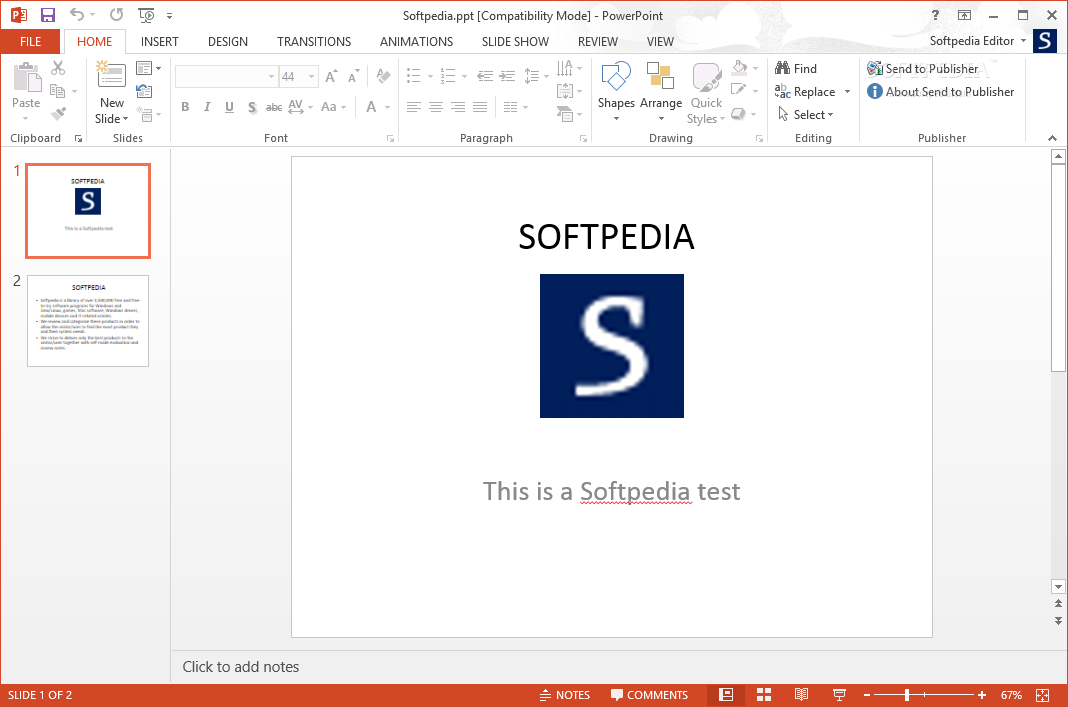Click the Save icon in quick access toolbar
Image resolution: width=1068 pixels, height=707 pixels.
click(x=48, y=15)
